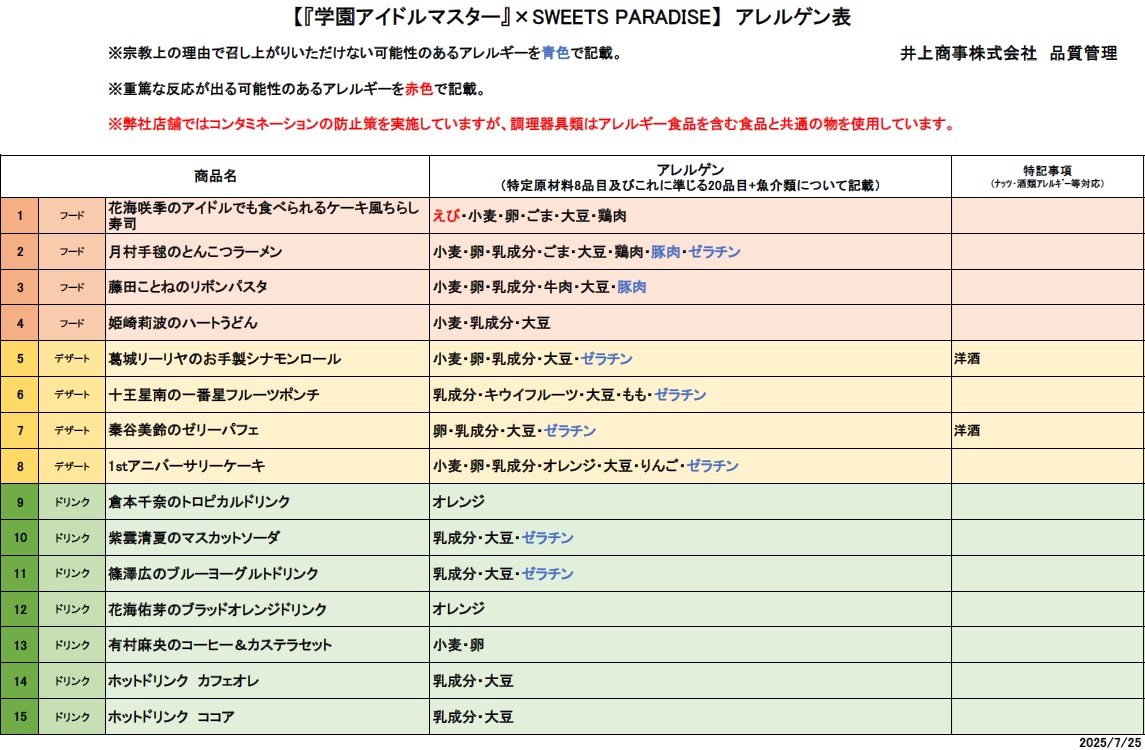Click 洋酒 note in the シナモンロール row
Viewport: 1145px width, 750px height.
pos(967,359)
